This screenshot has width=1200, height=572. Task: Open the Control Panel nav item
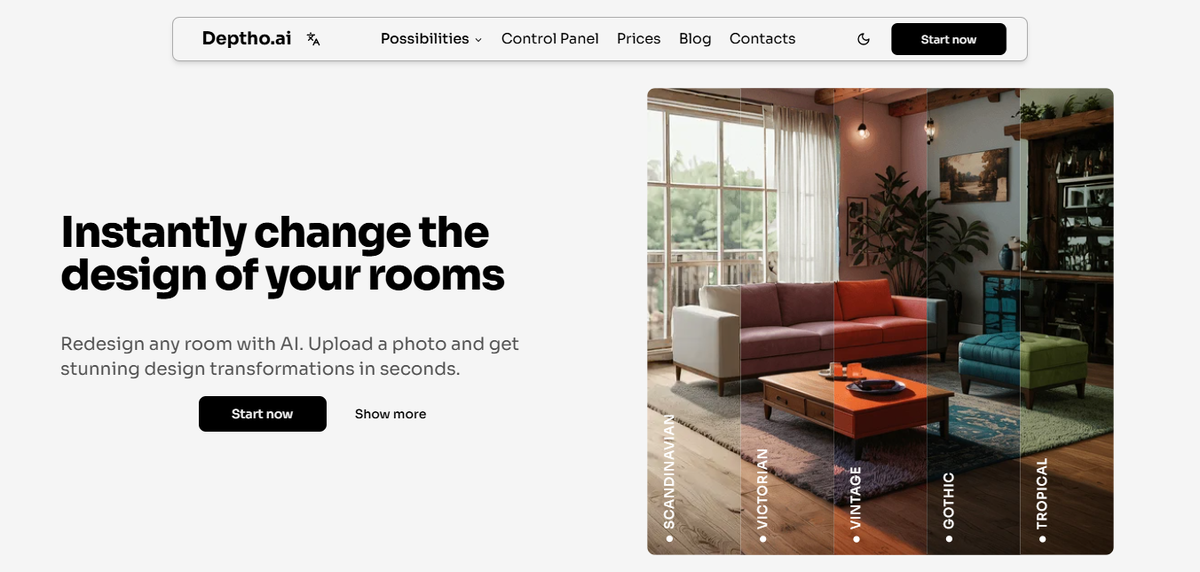(x=550, y=39)
